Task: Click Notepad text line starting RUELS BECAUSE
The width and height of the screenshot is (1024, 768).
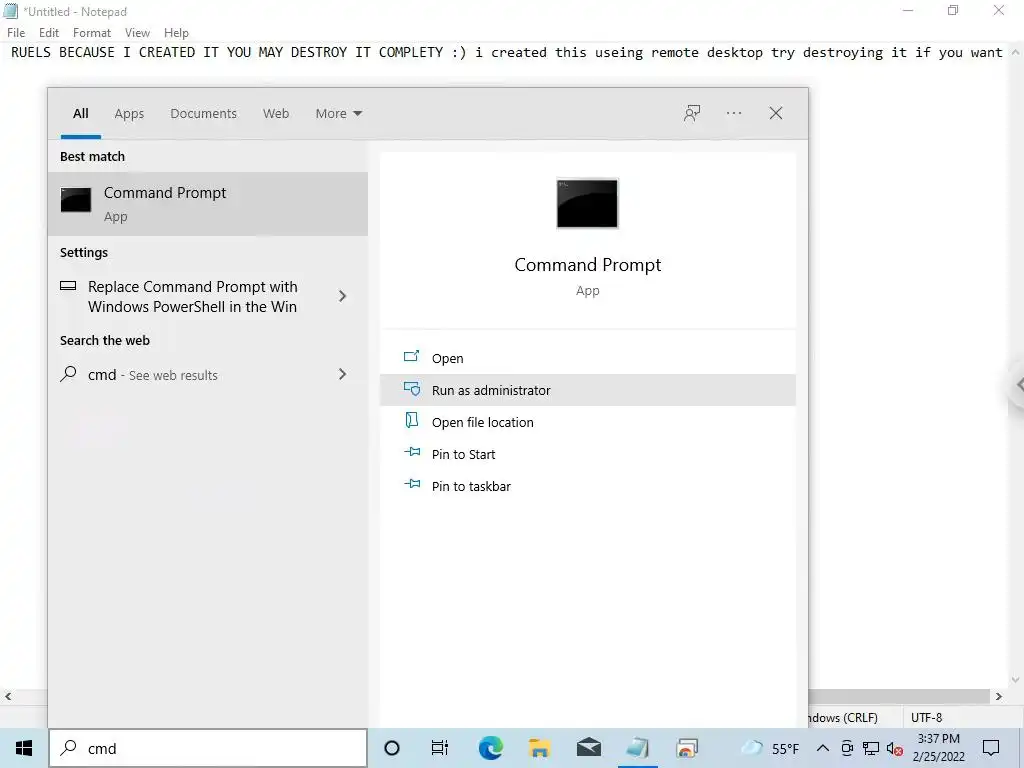Action: click(506, 52)
